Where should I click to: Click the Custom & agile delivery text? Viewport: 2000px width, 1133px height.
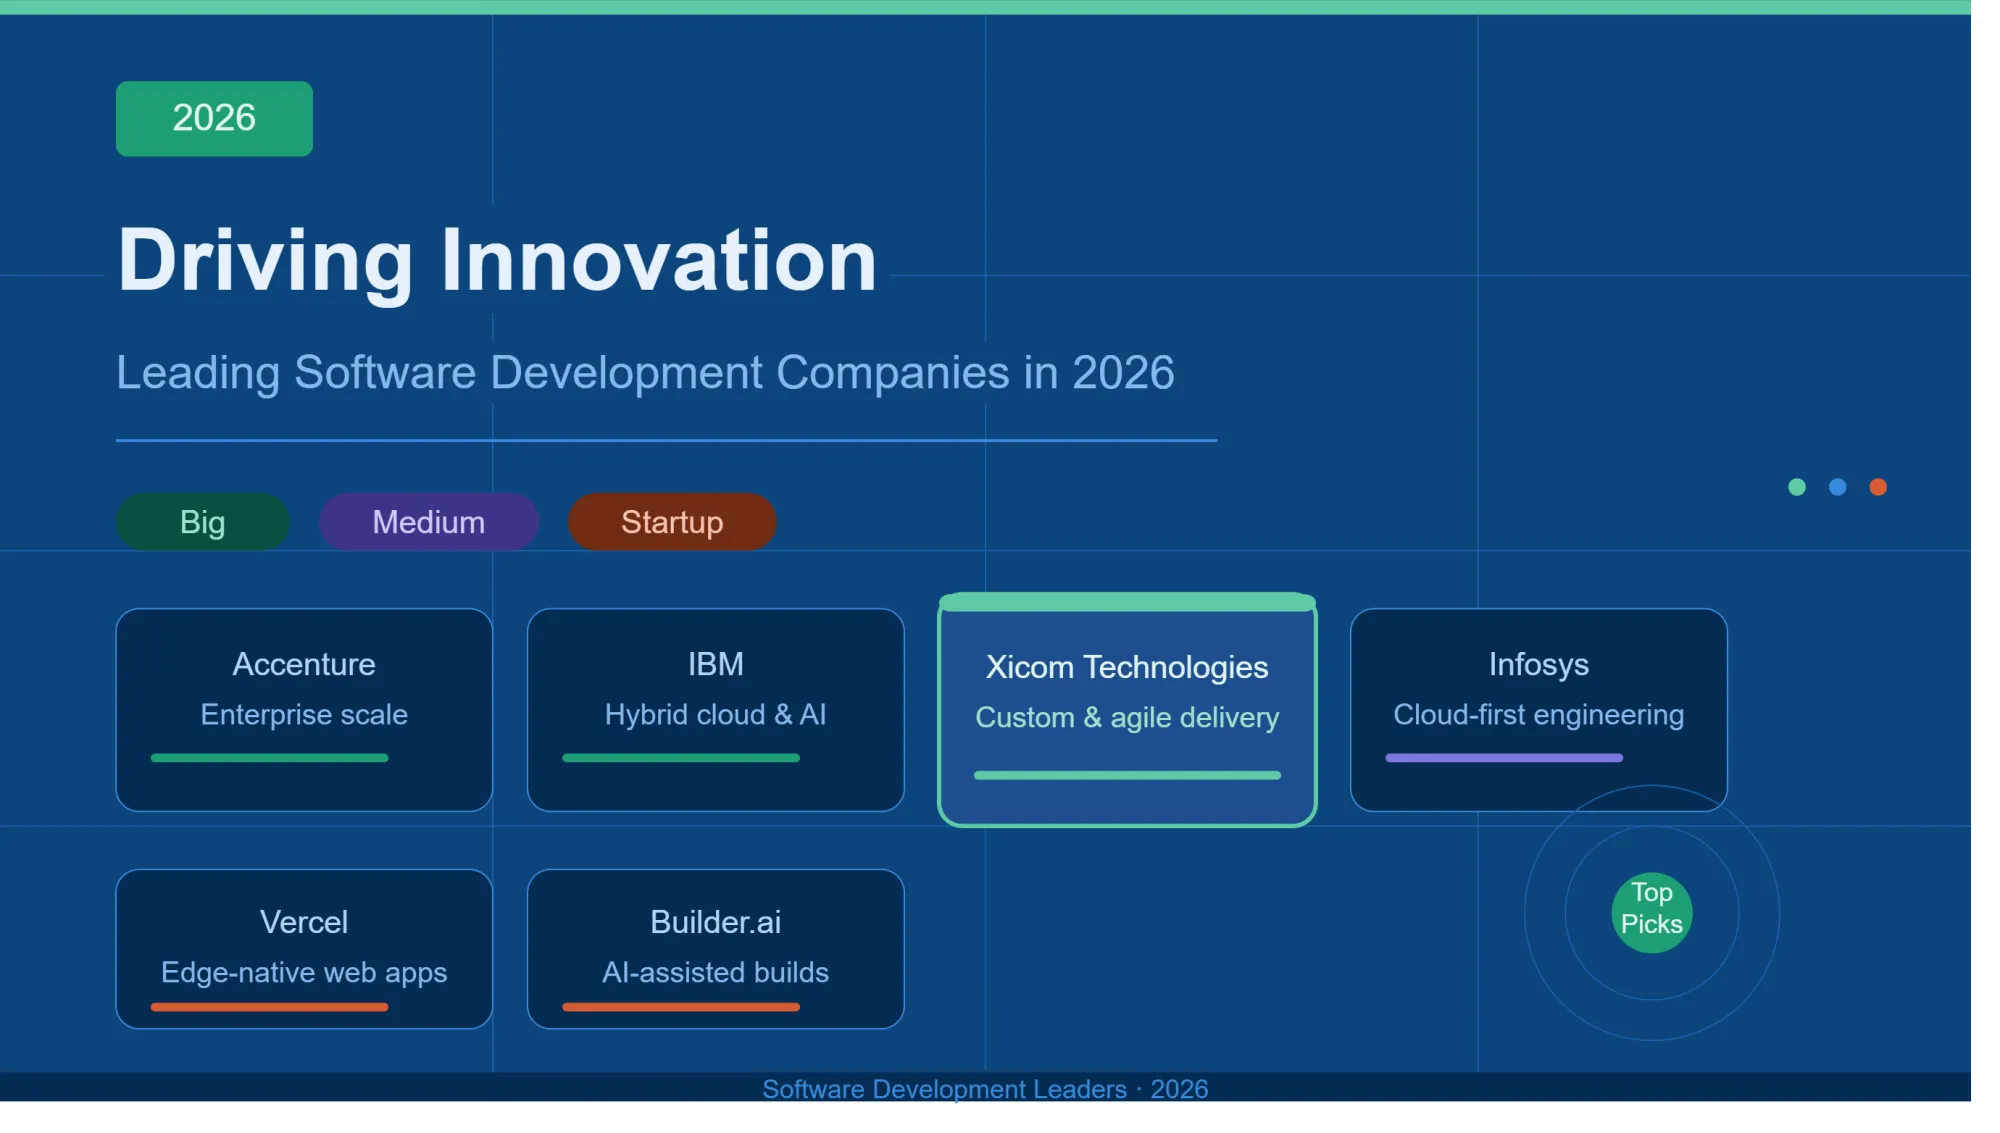pyautogui.click(x=1127, y=718)
